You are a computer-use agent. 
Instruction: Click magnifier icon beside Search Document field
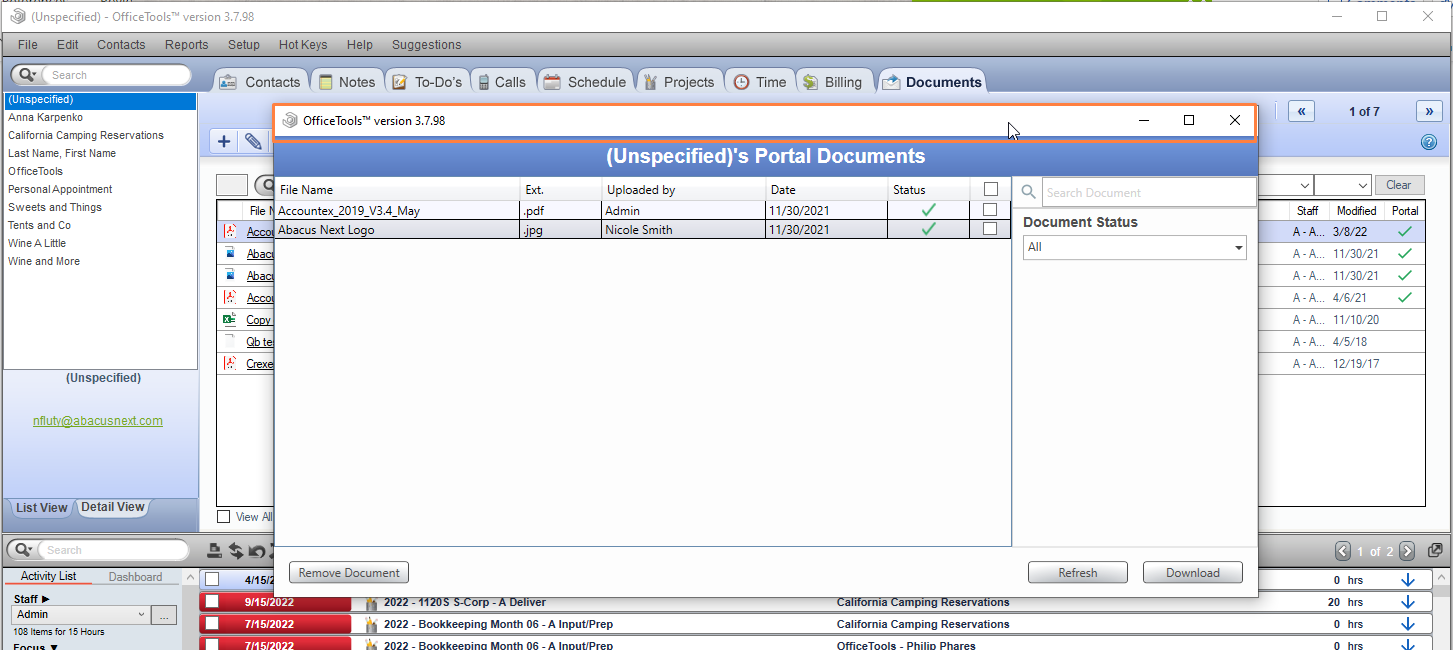(1028, 192)
